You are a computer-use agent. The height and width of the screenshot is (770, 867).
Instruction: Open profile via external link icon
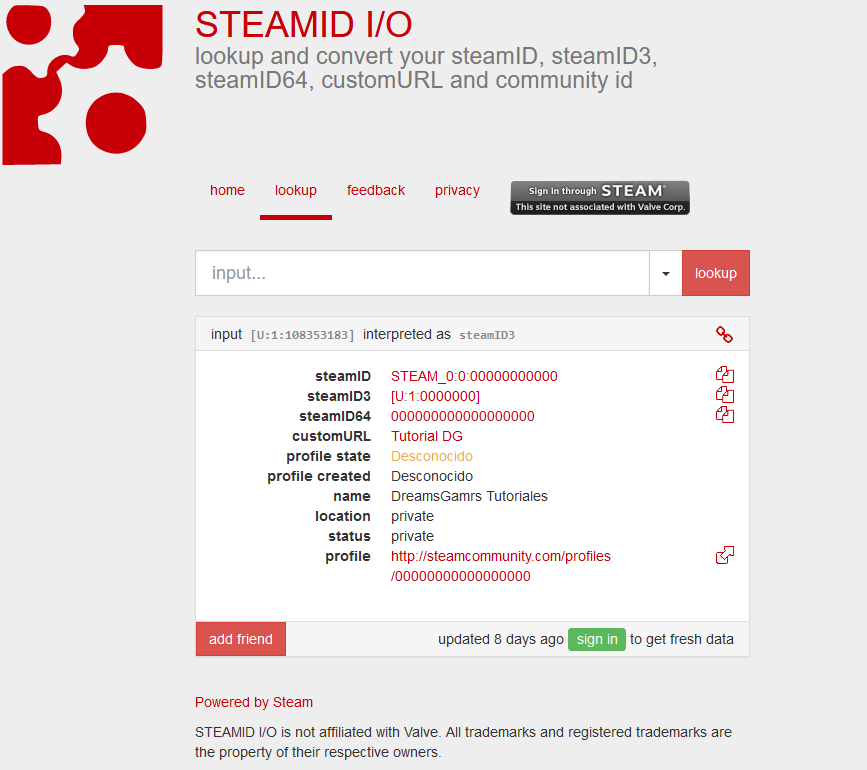pyautogui.click(x=724, y=555)
